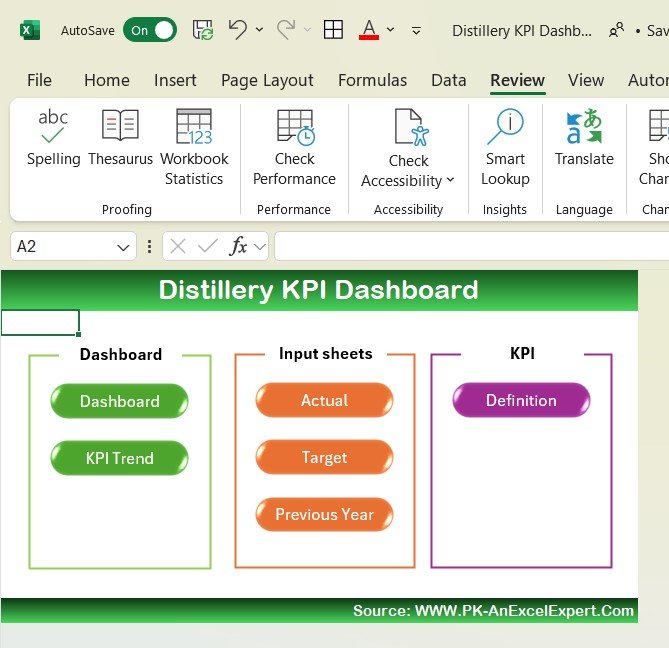Click the bold Dashboard group heading
669x648 pixels.
point(121,355)
